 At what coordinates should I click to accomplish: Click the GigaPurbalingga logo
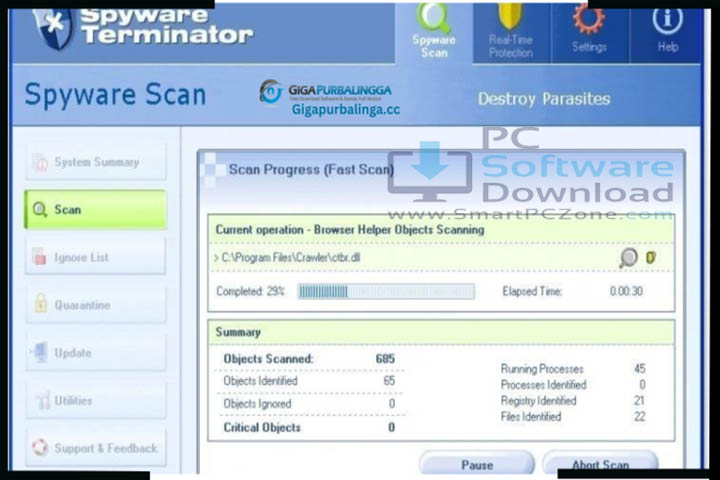point(326,91)
